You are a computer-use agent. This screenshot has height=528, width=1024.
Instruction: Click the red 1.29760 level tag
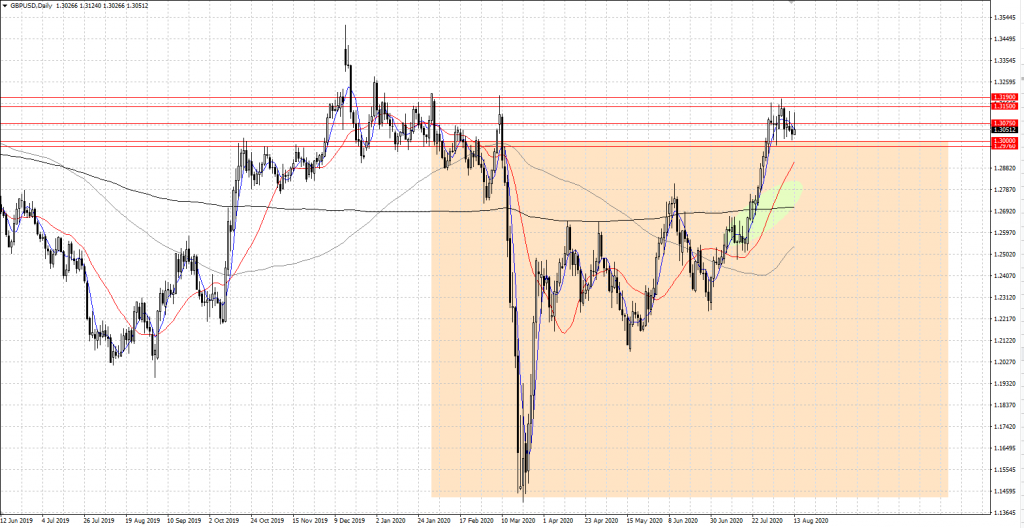[1004, 148]
